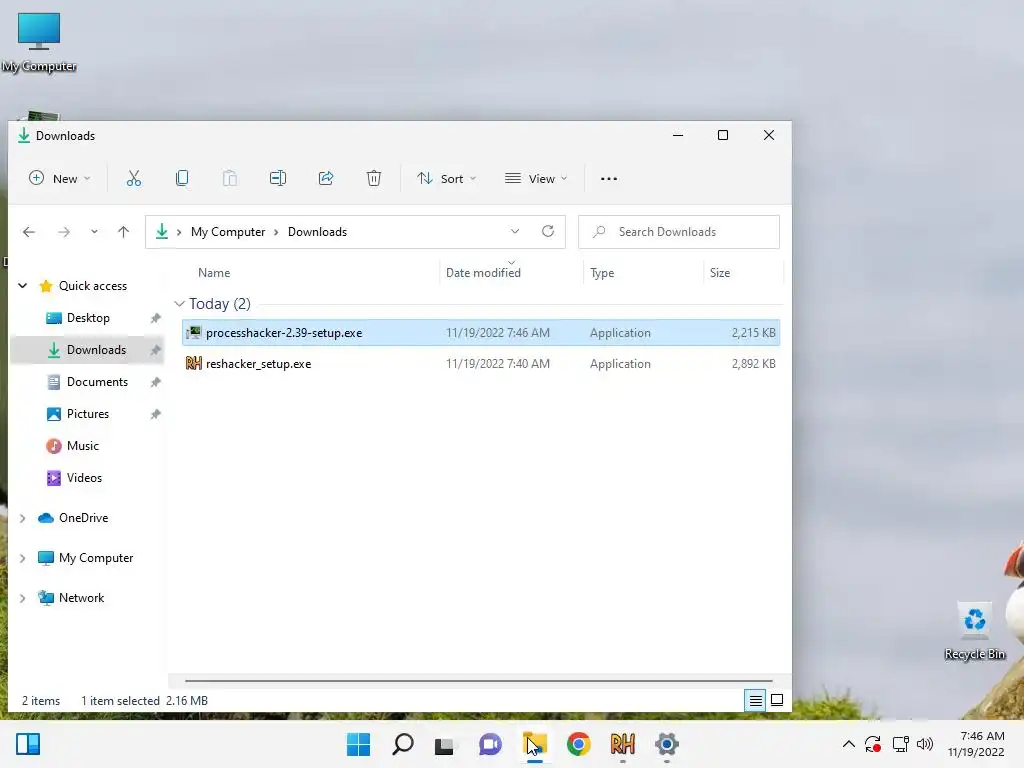The image size is (1024, 768).
Task: Switch to details view layout icon
Action: click(x=756, y=701)
